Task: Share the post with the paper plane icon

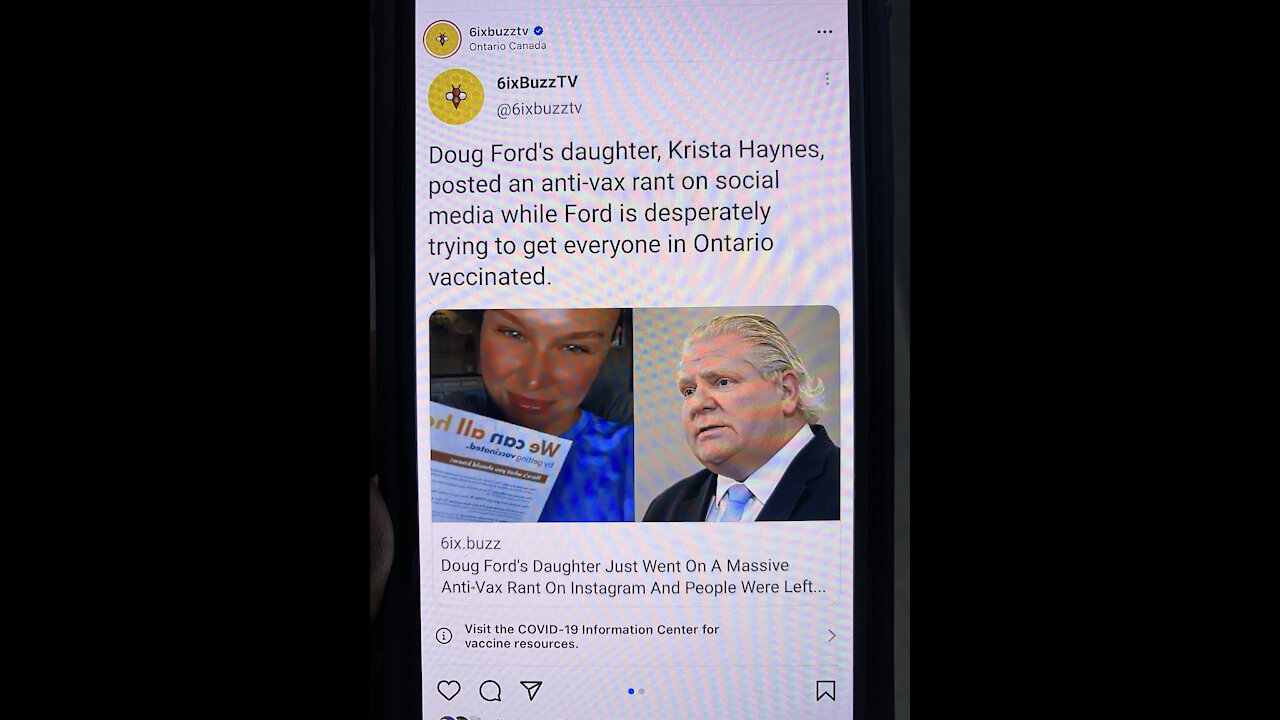Action: tap(531, 691)
